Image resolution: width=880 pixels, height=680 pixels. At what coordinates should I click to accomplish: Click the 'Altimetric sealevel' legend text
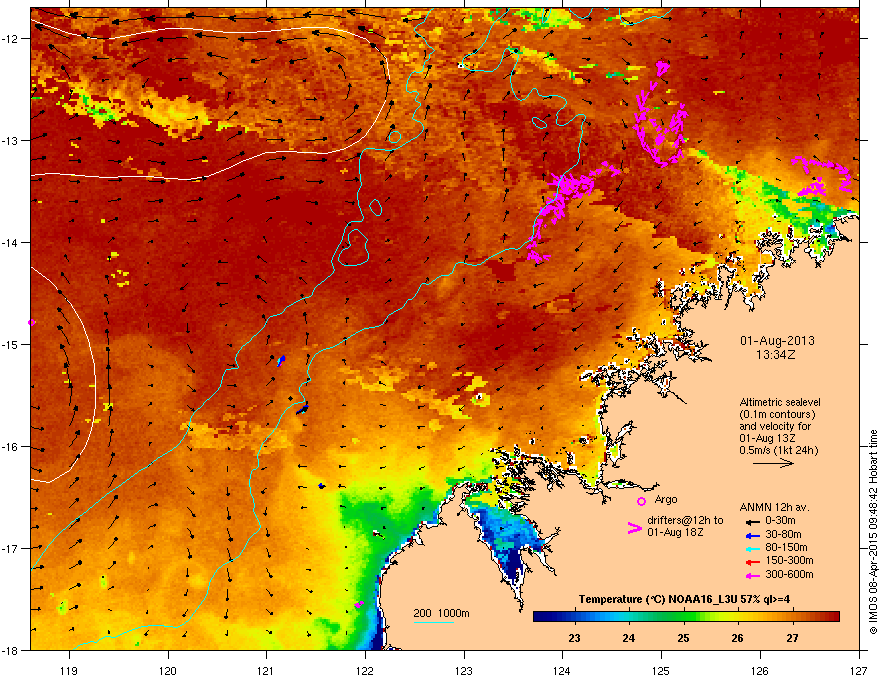click(x=780, y=402)
